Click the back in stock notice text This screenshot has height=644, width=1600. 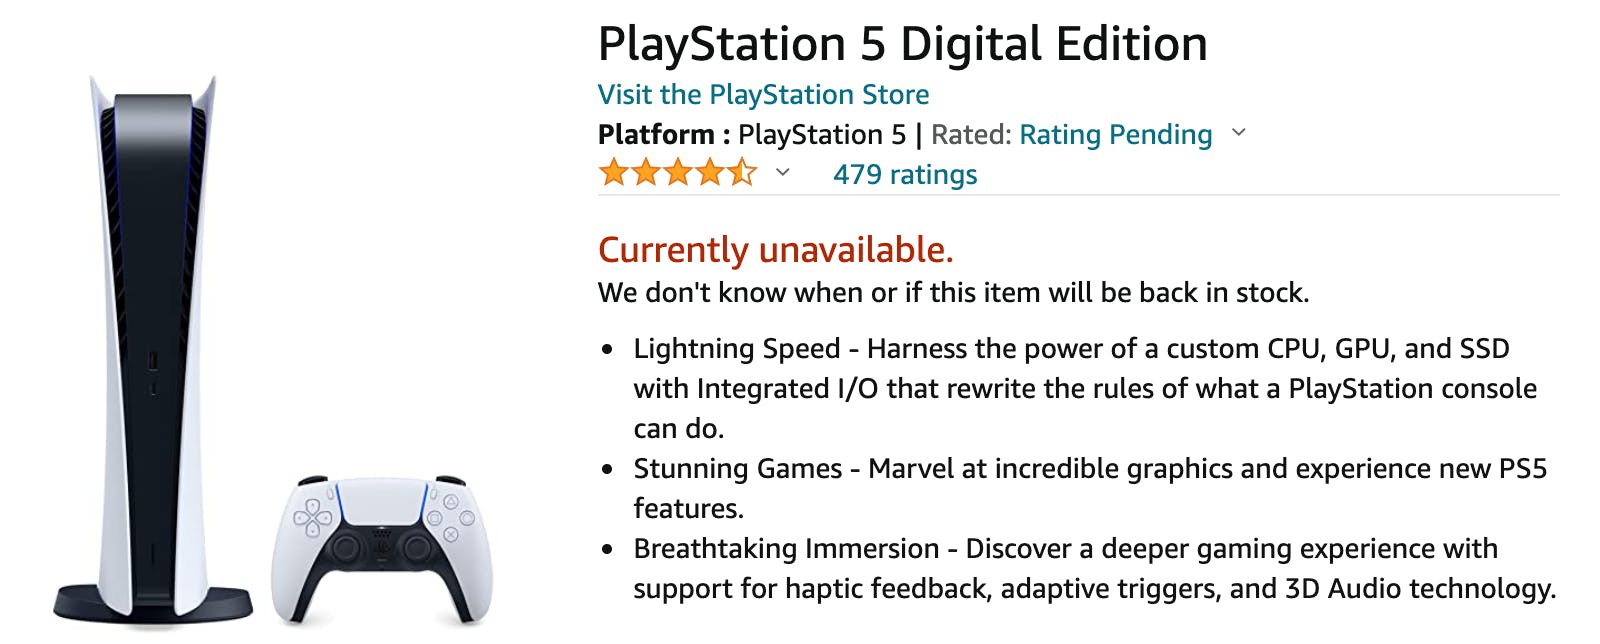point(953,293)
